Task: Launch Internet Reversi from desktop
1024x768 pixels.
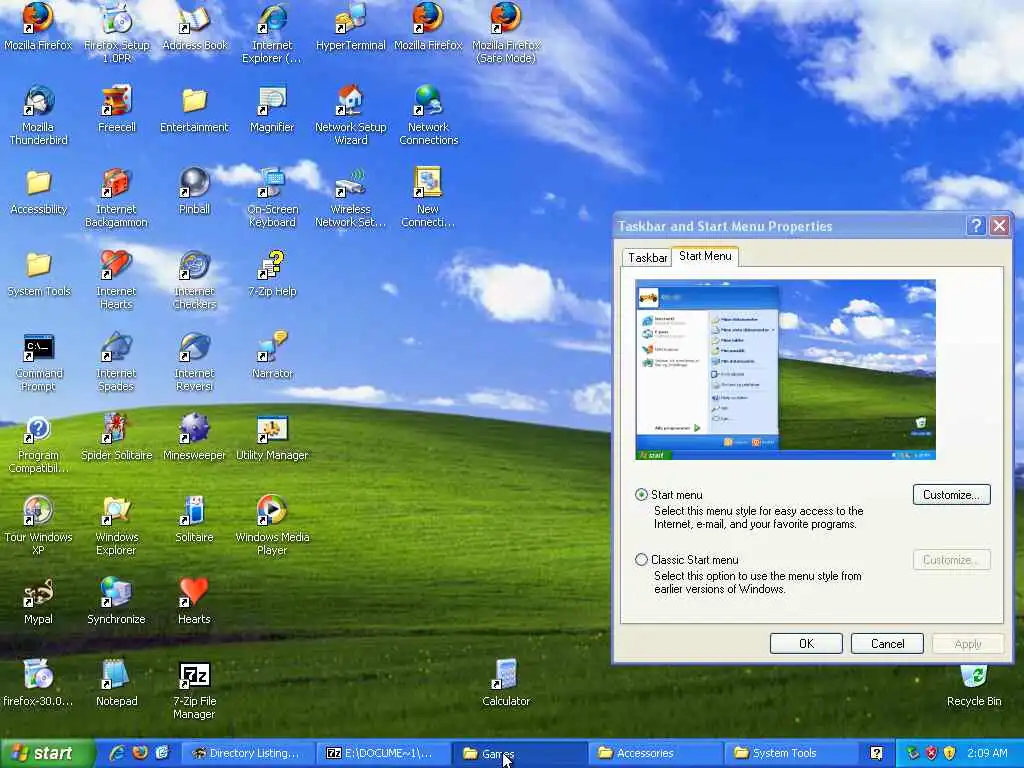Action: pyautogui.click(x=195, y=361)
